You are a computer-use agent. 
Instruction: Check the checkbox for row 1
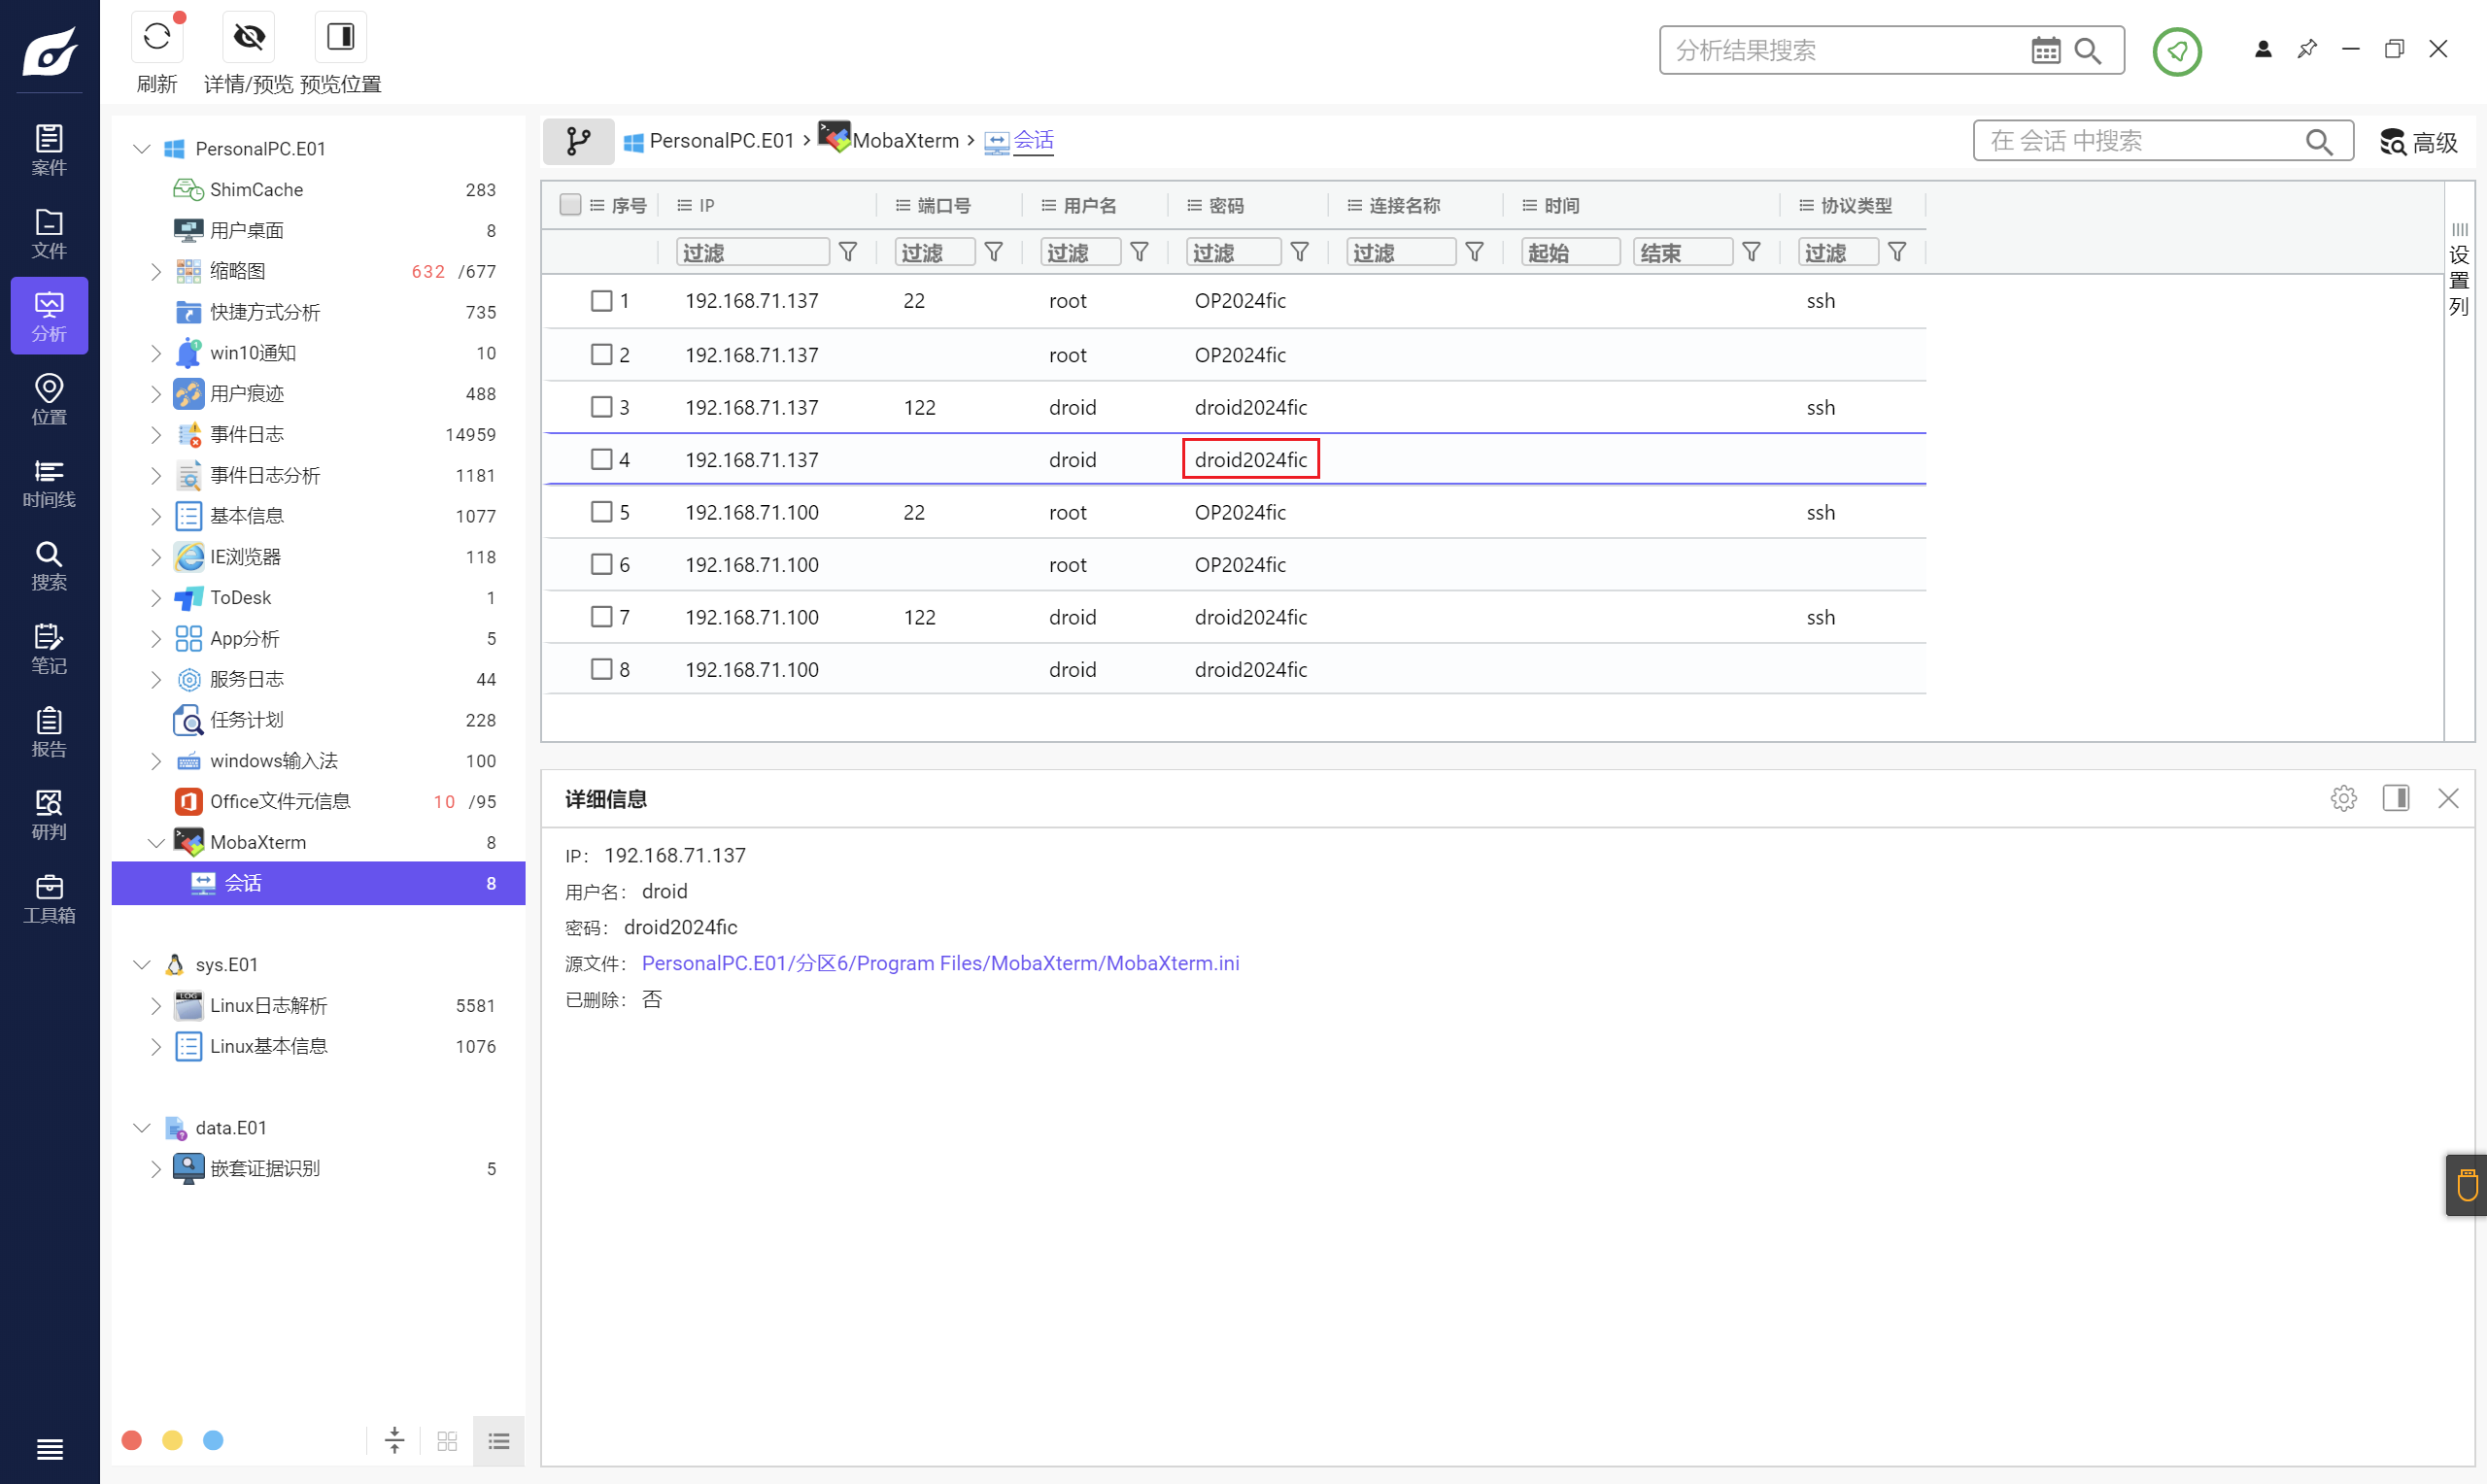coord(601,301)
